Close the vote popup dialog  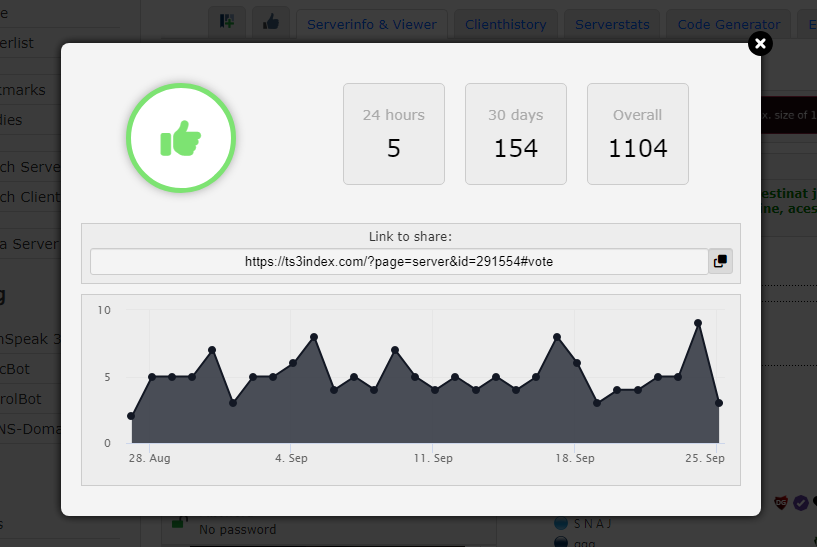[760, 43]
